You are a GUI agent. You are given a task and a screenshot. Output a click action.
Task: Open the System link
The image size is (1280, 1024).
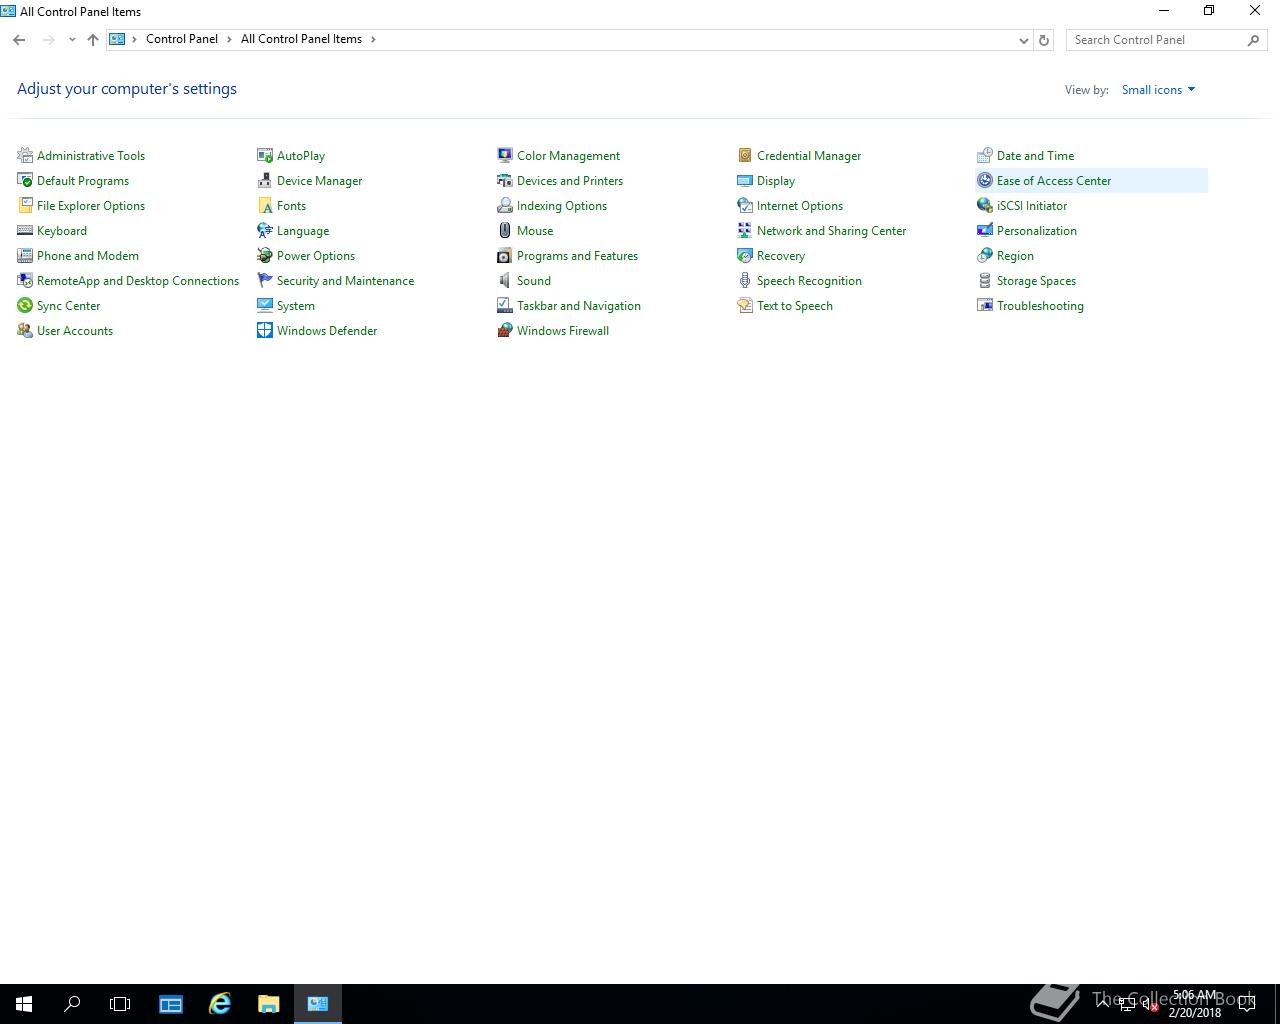pyautogui.click(x=296, y=305)
